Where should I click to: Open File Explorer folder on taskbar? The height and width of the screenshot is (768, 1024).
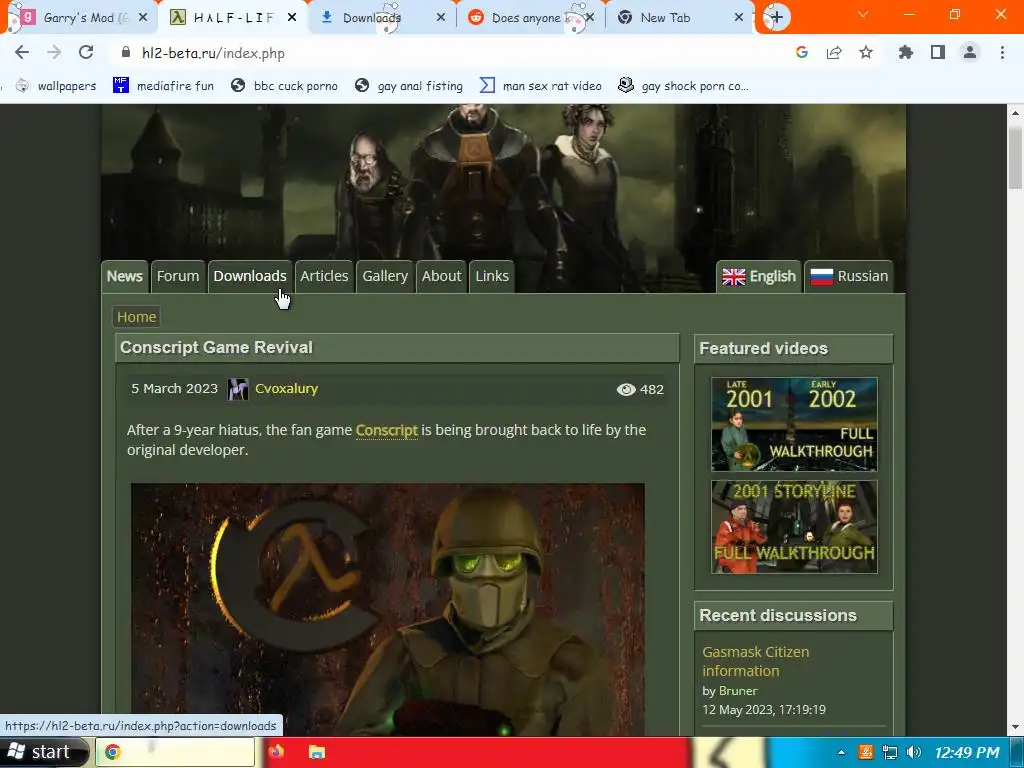(x=317, y=752)
